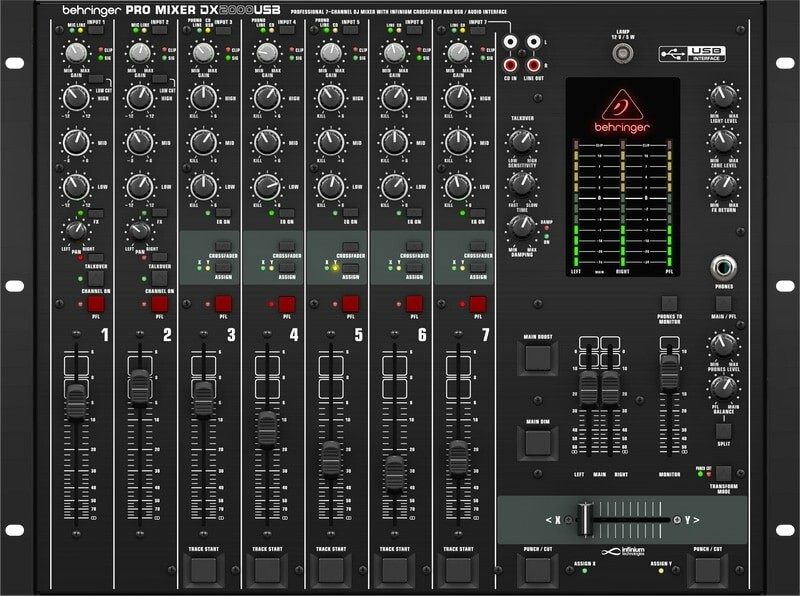Click the channel 6 gain knob
Image resolution: width=800 pixels, height=596 pixels.
(394, 53)
